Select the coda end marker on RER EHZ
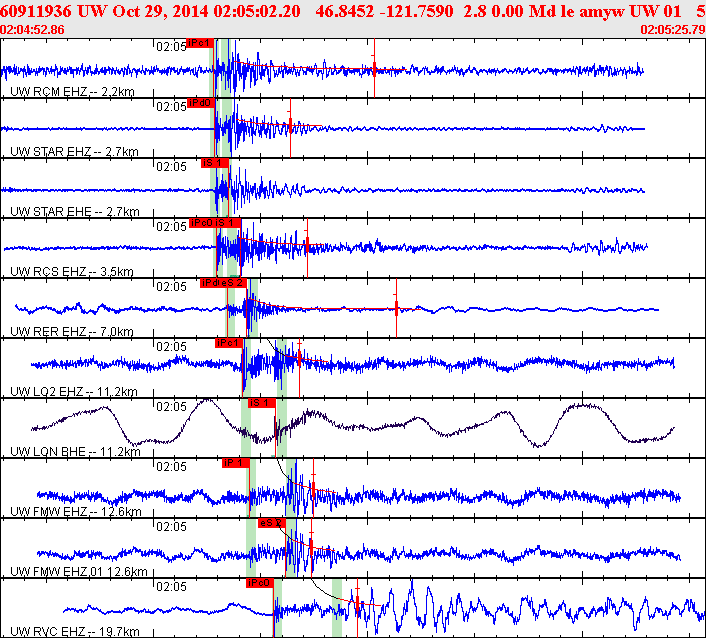Viewport: 706px width, 638px height. coord(396,308)
